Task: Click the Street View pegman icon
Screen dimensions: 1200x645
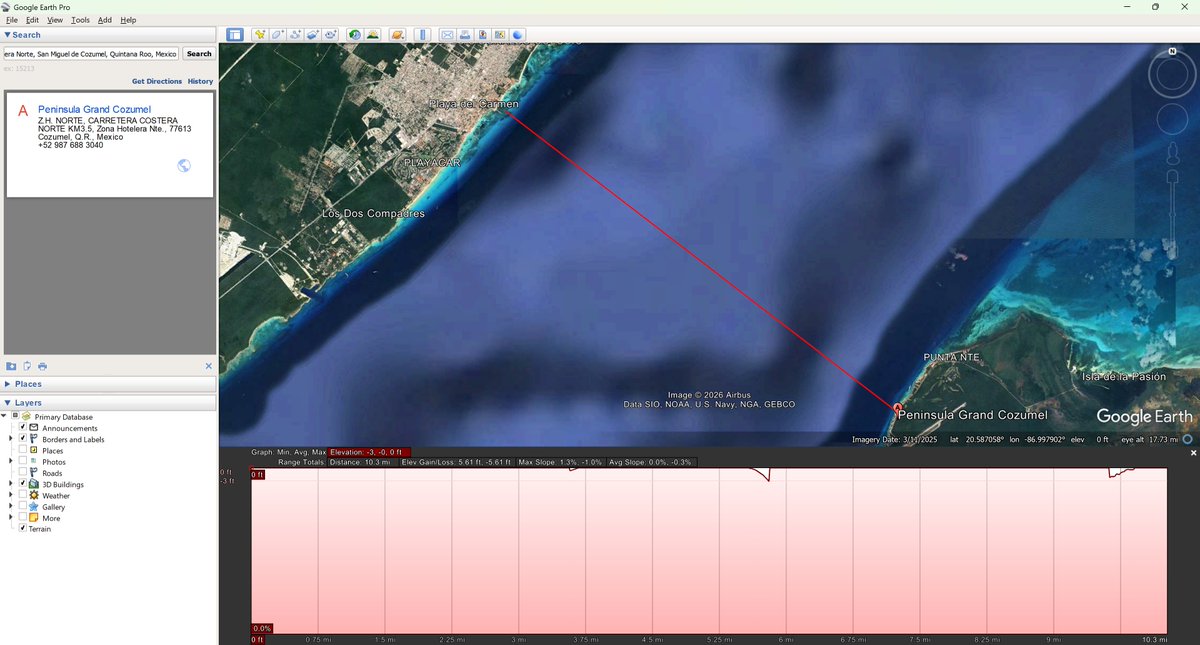Action: click(x=1171, y=154)
